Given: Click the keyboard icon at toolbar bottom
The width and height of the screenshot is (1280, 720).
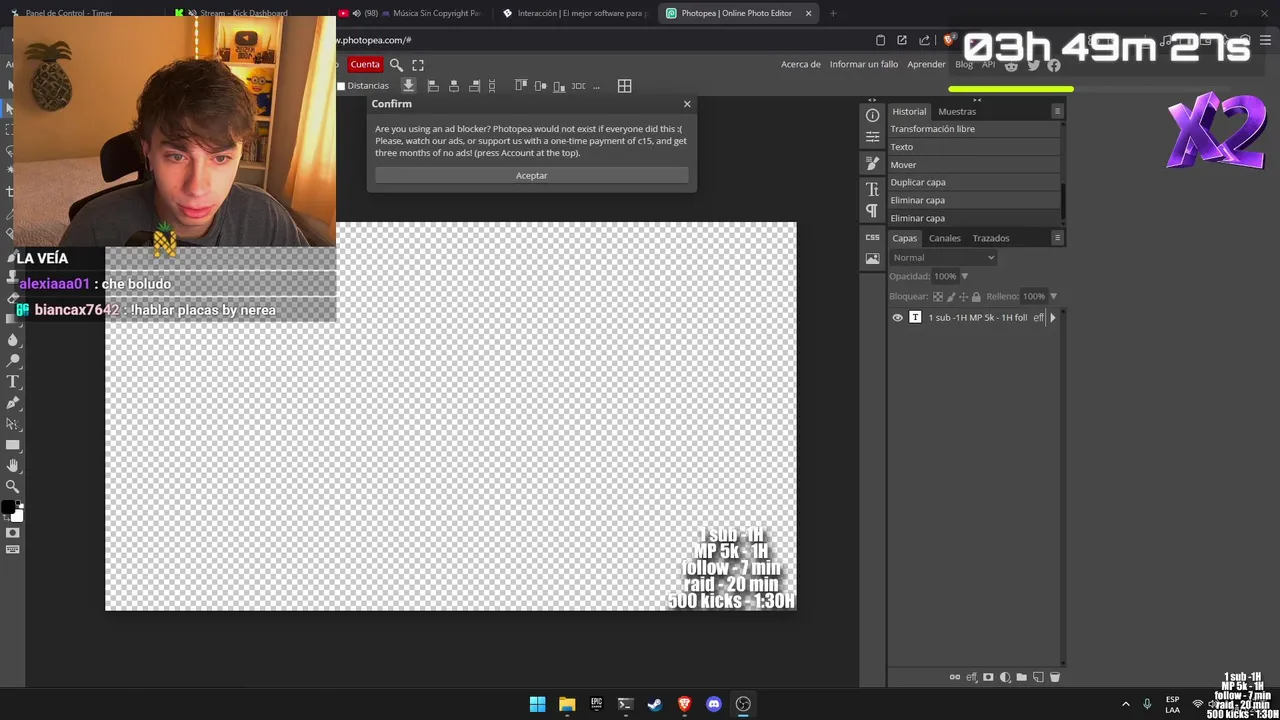Looking at the screenshot, I should [x=13, y=549].
